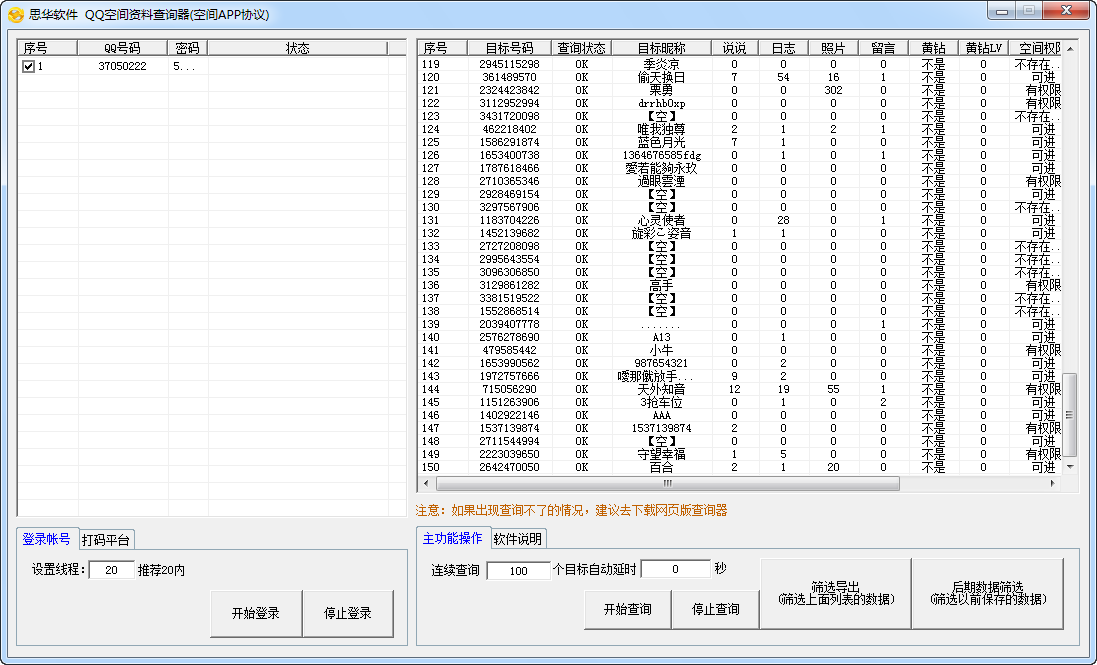
Task: Click the results table scroll-up arrow
Action: (x=1070, y=47)
